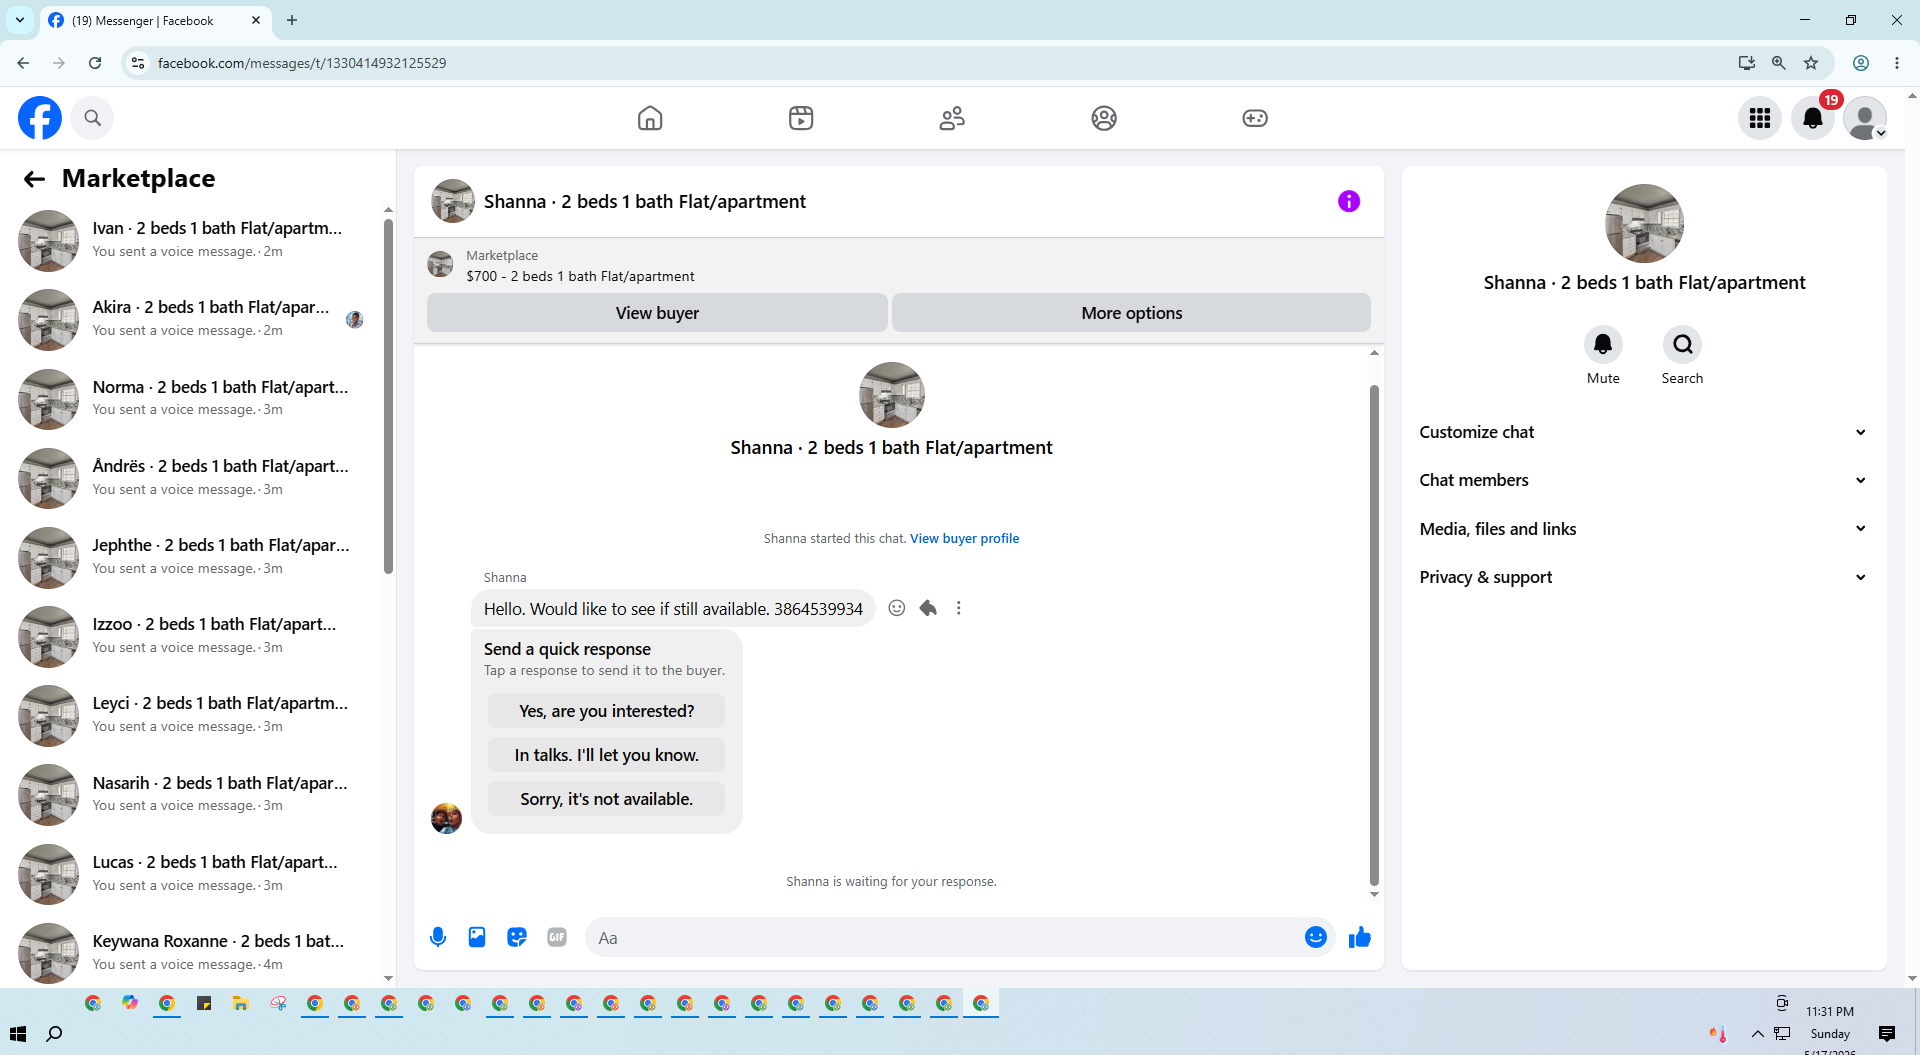Open more options dots on Shanna's message
This screenshot has width=1920, height=1055.
click(x=959, y=608)
